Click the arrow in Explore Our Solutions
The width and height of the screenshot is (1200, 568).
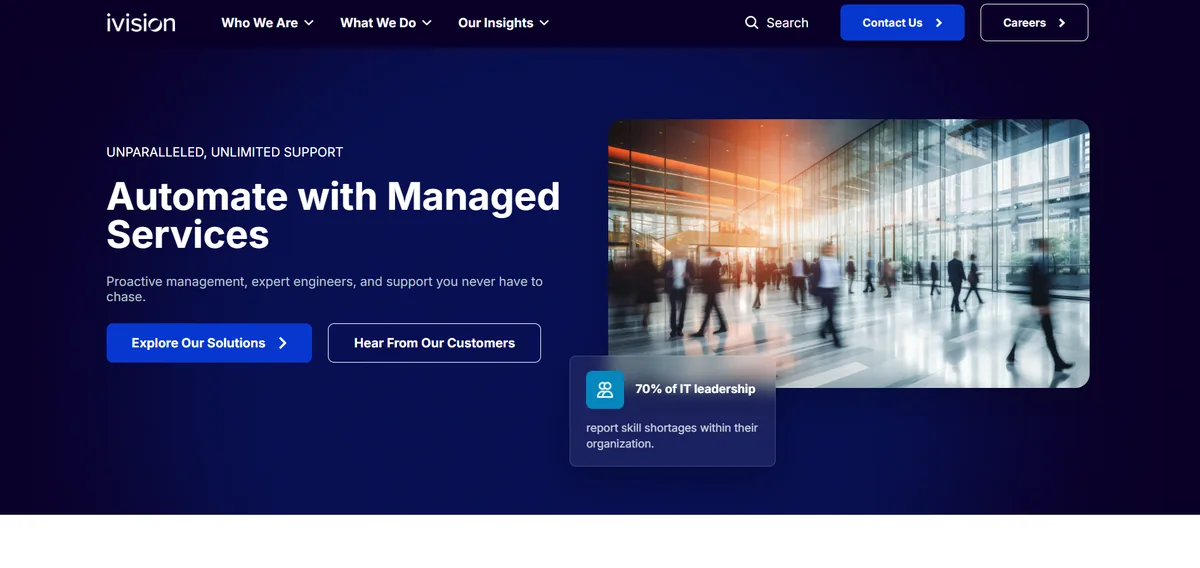pyautogui.click(x=283, y=343)
